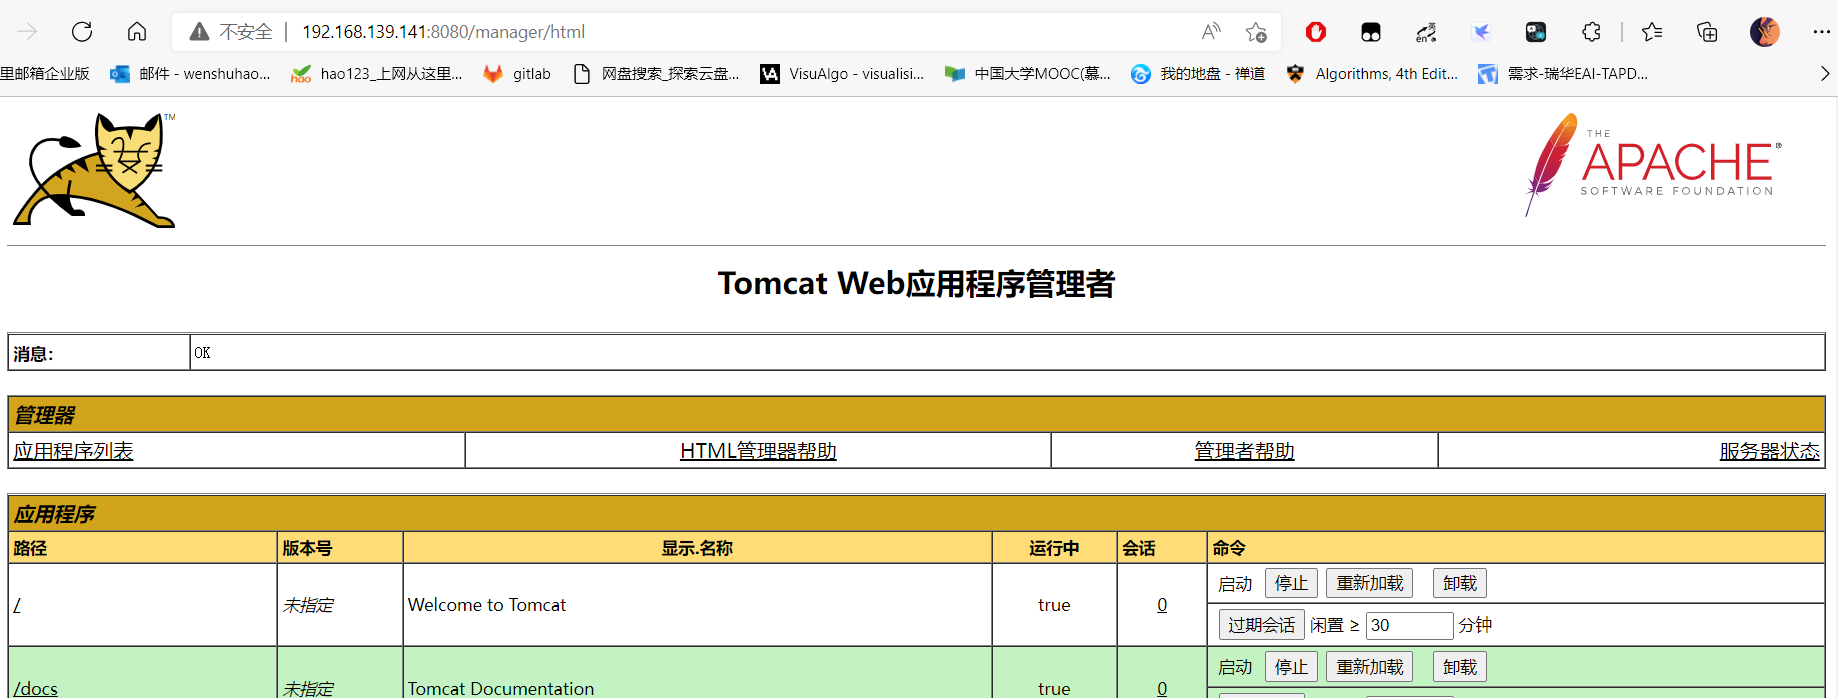This screenshot has width=1838, height=698.
Task: Click the Apache Software Foundation logo
Action: (x=1654, y=164)
